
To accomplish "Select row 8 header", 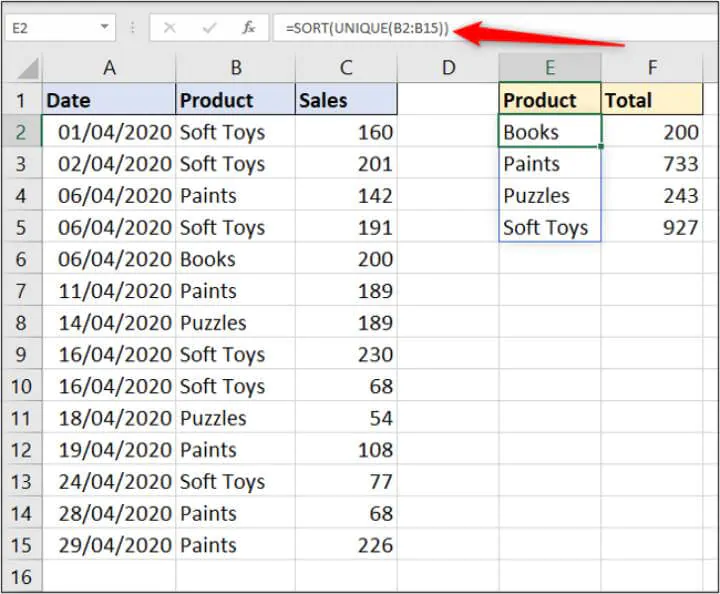I will [21, 322].
